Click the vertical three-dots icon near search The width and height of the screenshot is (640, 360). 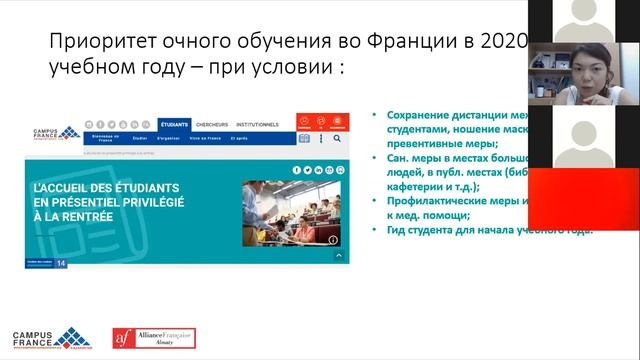321,139
